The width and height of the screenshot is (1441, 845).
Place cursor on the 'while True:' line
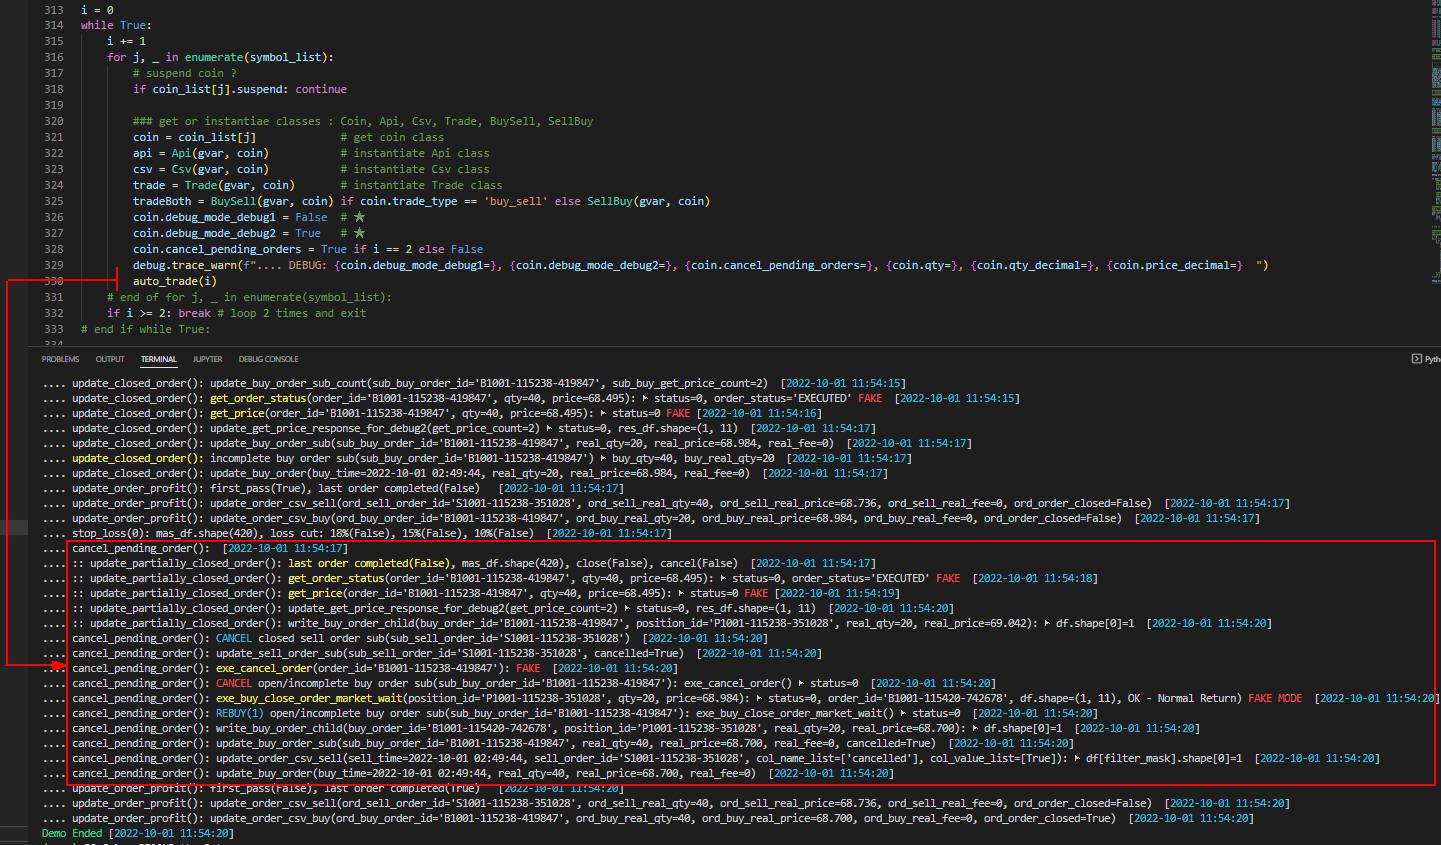[x=116, y=25]
